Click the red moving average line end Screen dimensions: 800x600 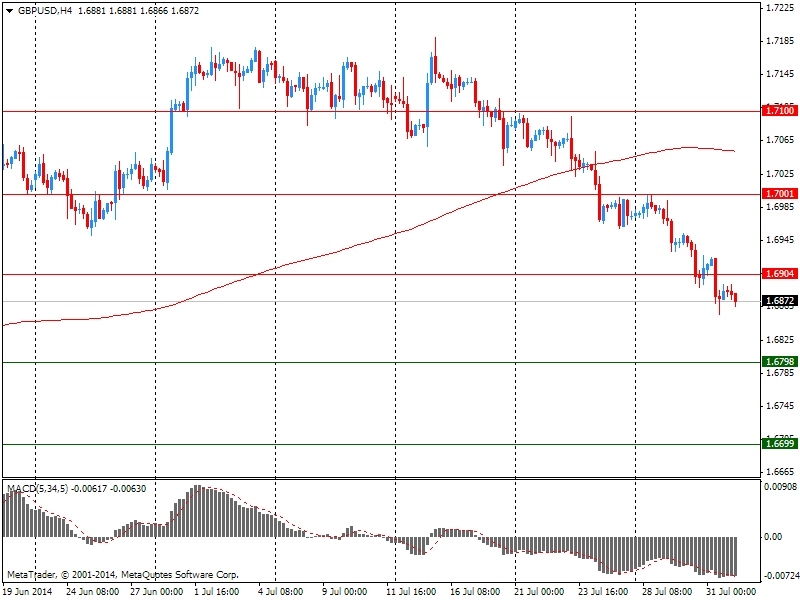(733, 151)
